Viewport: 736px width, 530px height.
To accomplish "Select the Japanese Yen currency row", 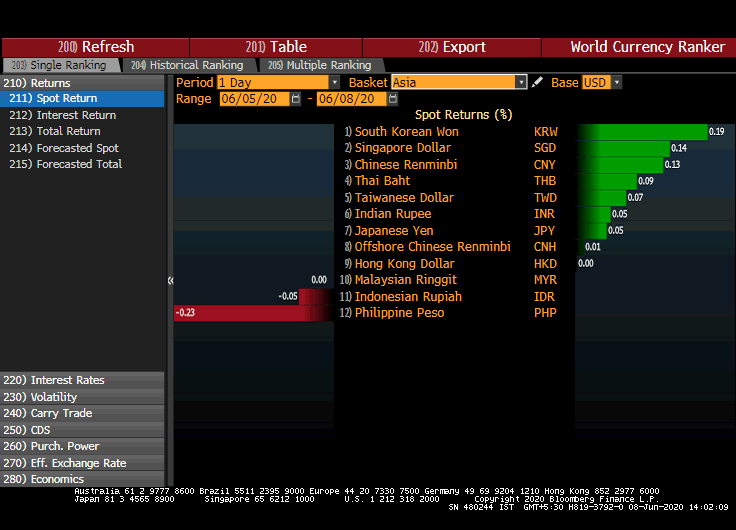I will tap(392, 231).
